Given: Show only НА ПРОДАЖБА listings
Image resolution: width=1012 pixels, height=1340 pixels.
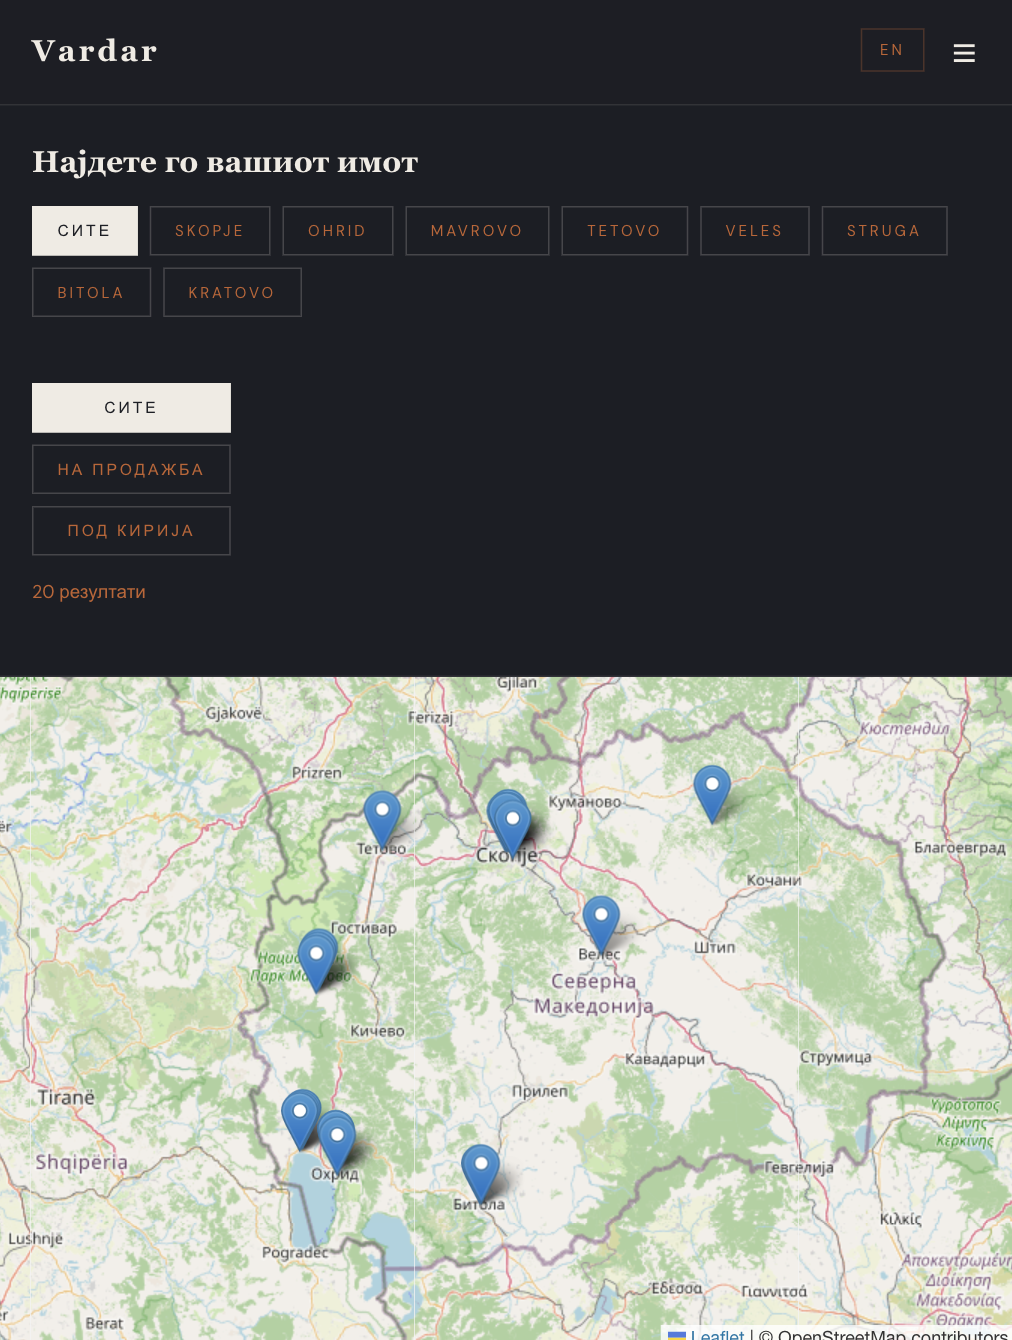Looking at the screenshot, I should pos(131,469).
